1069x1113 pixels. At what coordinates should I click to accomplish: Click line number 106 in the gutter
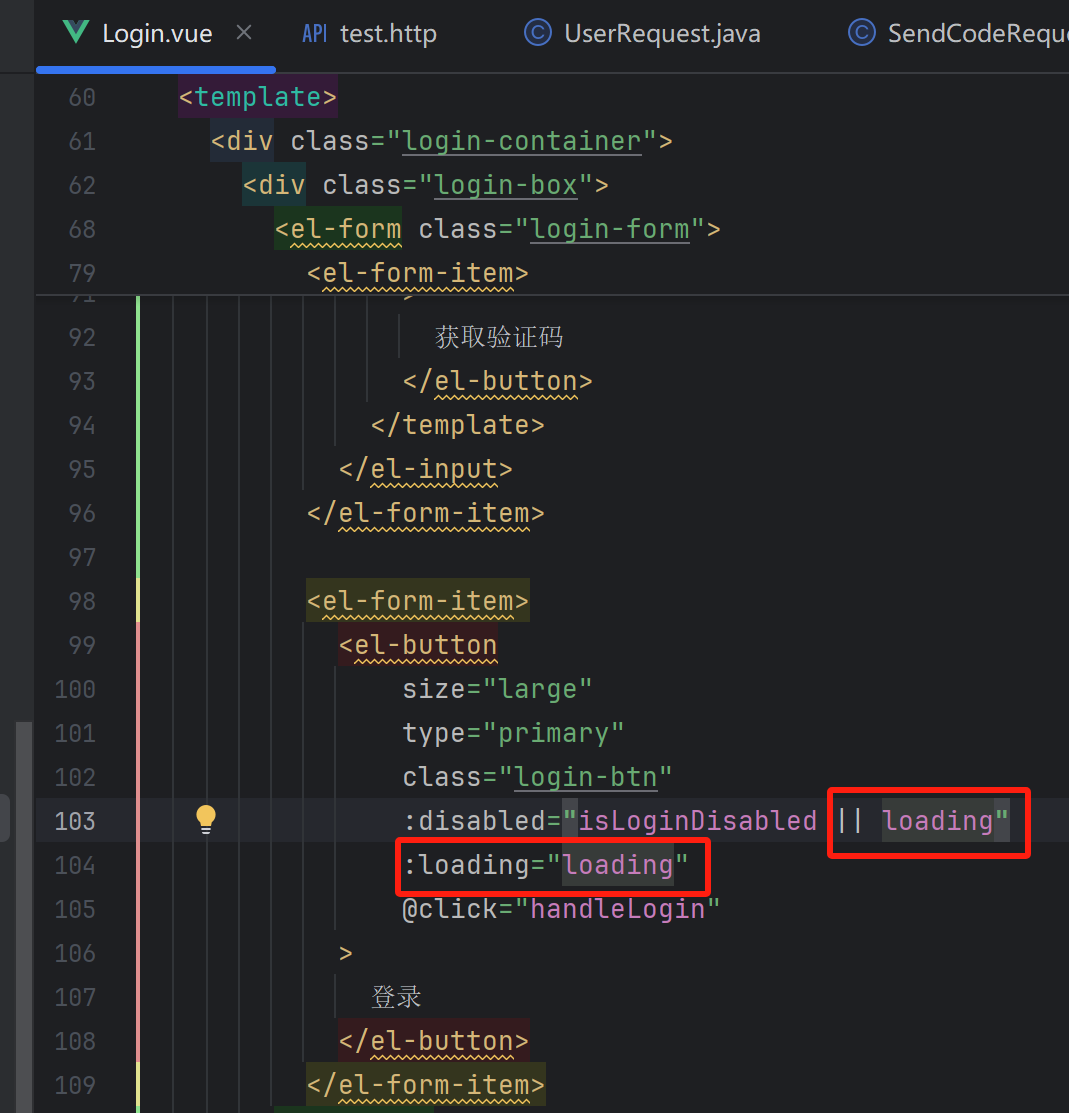point(75,953)
